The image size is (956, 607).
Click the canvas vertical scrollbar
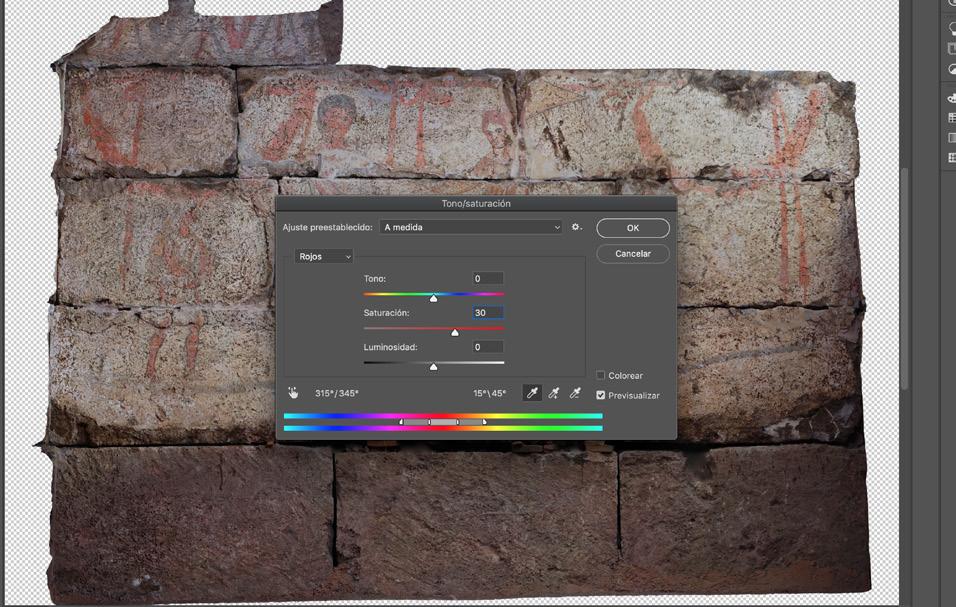point(905,277)
